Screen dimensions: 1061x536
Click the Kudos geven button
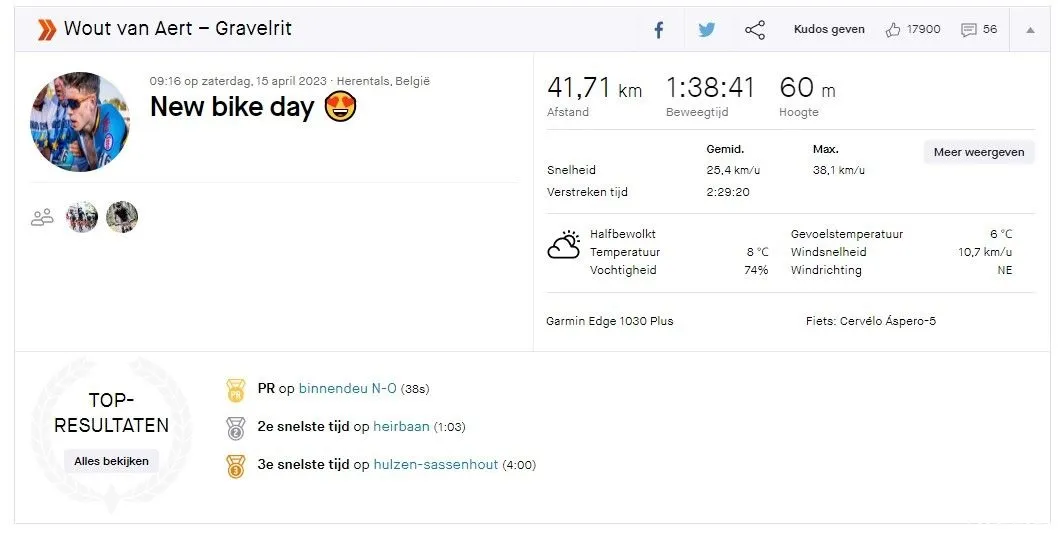(829, 29)
